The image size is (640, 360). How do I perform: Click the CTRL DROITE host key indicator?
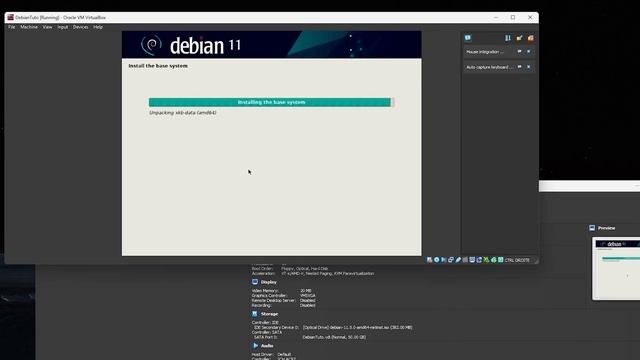point(517,260)
